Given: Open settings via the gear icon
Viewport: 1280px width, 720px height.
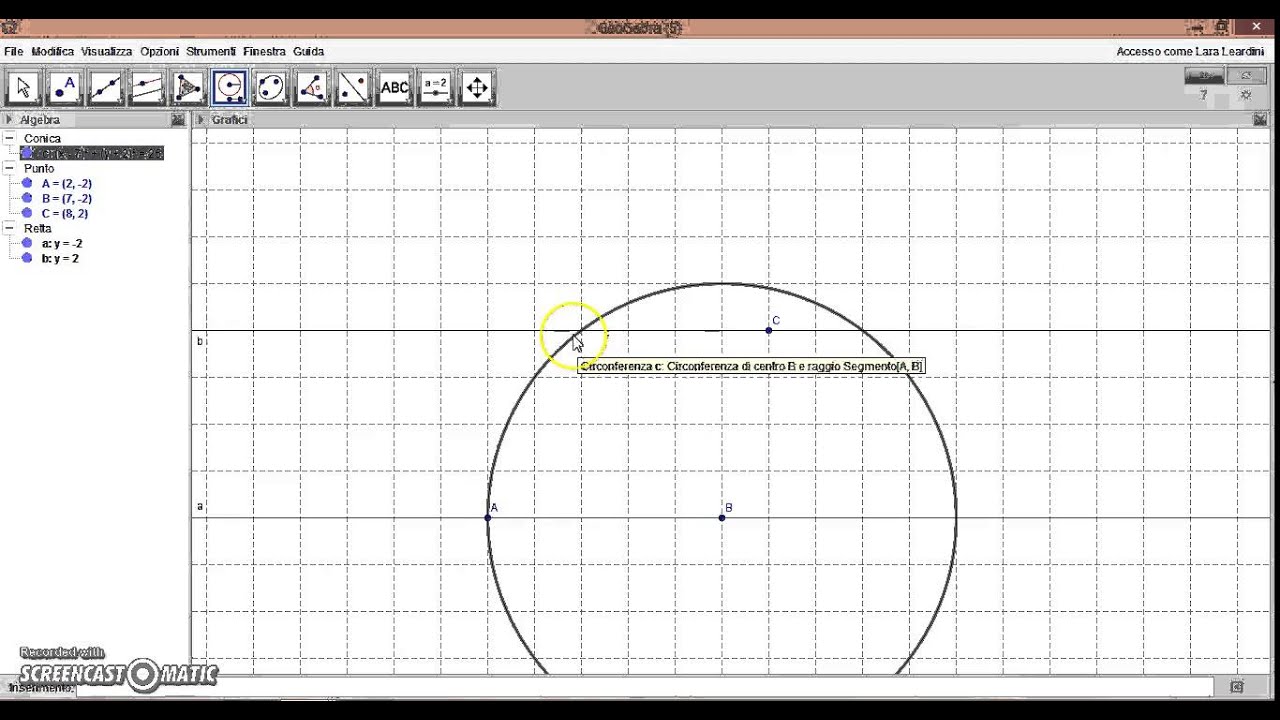Looking at the screenshot, I should pos(1245,96).
